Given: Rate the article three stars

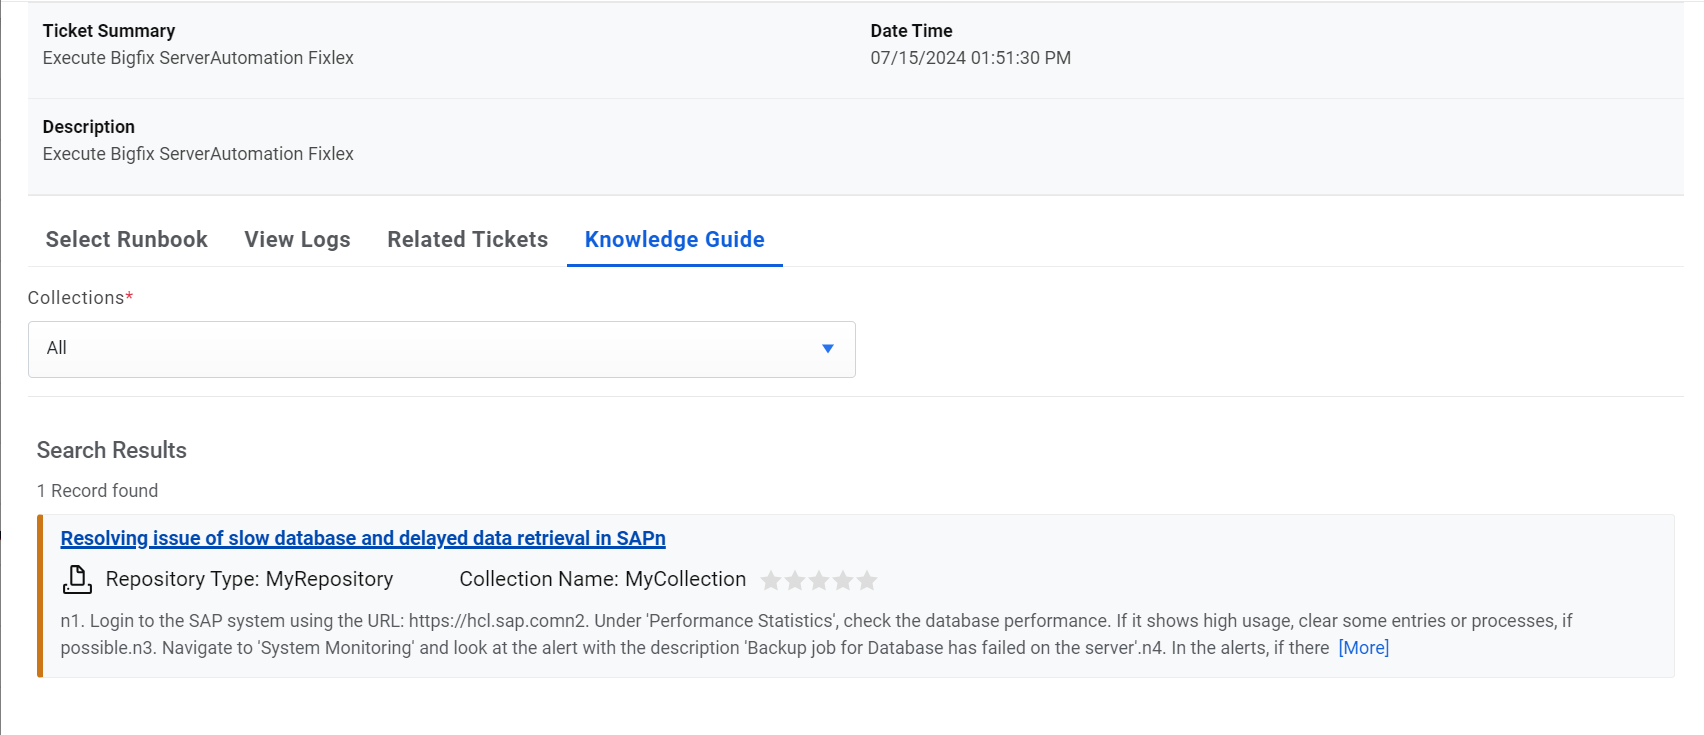Looking at the screenshot, I should tap(819, 580).
